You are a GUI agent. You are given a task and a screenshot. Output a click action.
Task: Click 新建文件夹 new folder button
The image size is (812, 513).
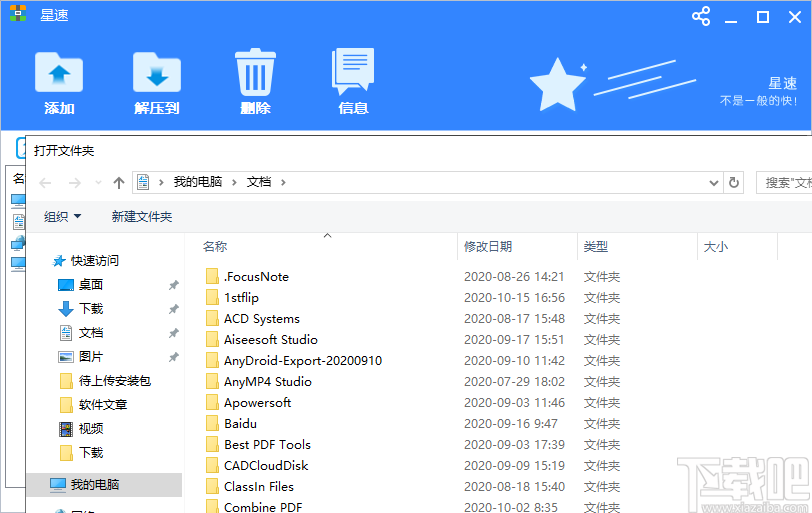[x=141, y=216]
